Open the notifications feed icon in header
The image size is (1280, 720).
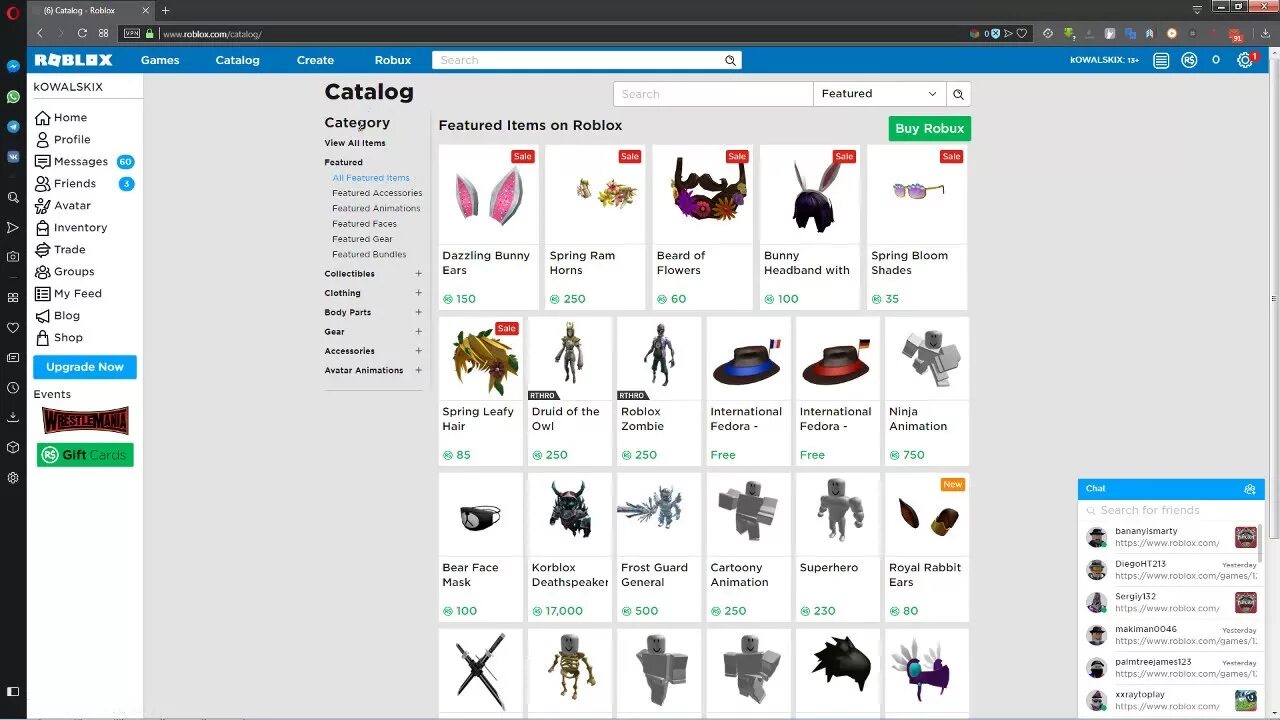coord(1161,60)
